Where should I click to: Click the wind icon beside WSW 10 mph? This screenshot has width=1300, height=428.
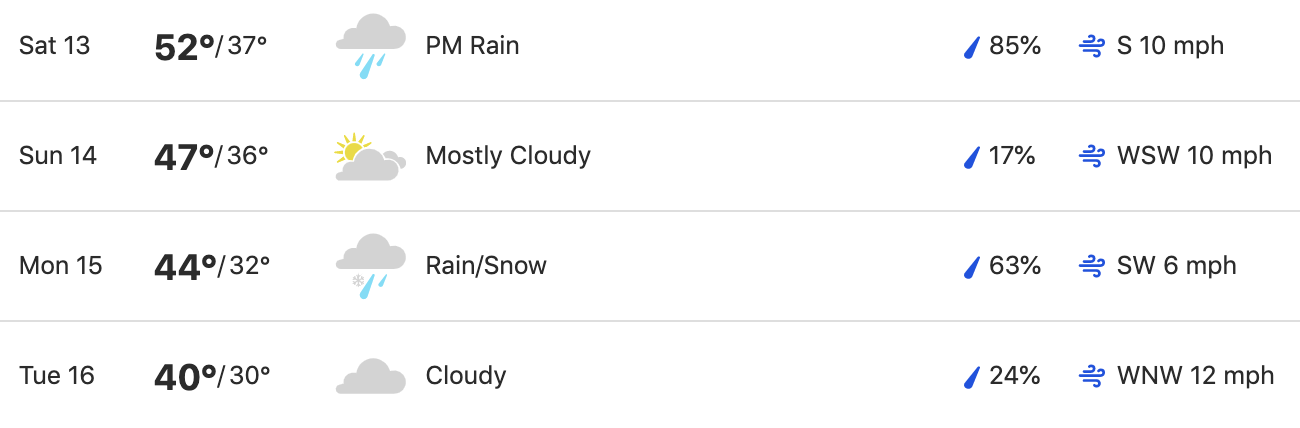pyautogui.click(x=1091, y=156)
